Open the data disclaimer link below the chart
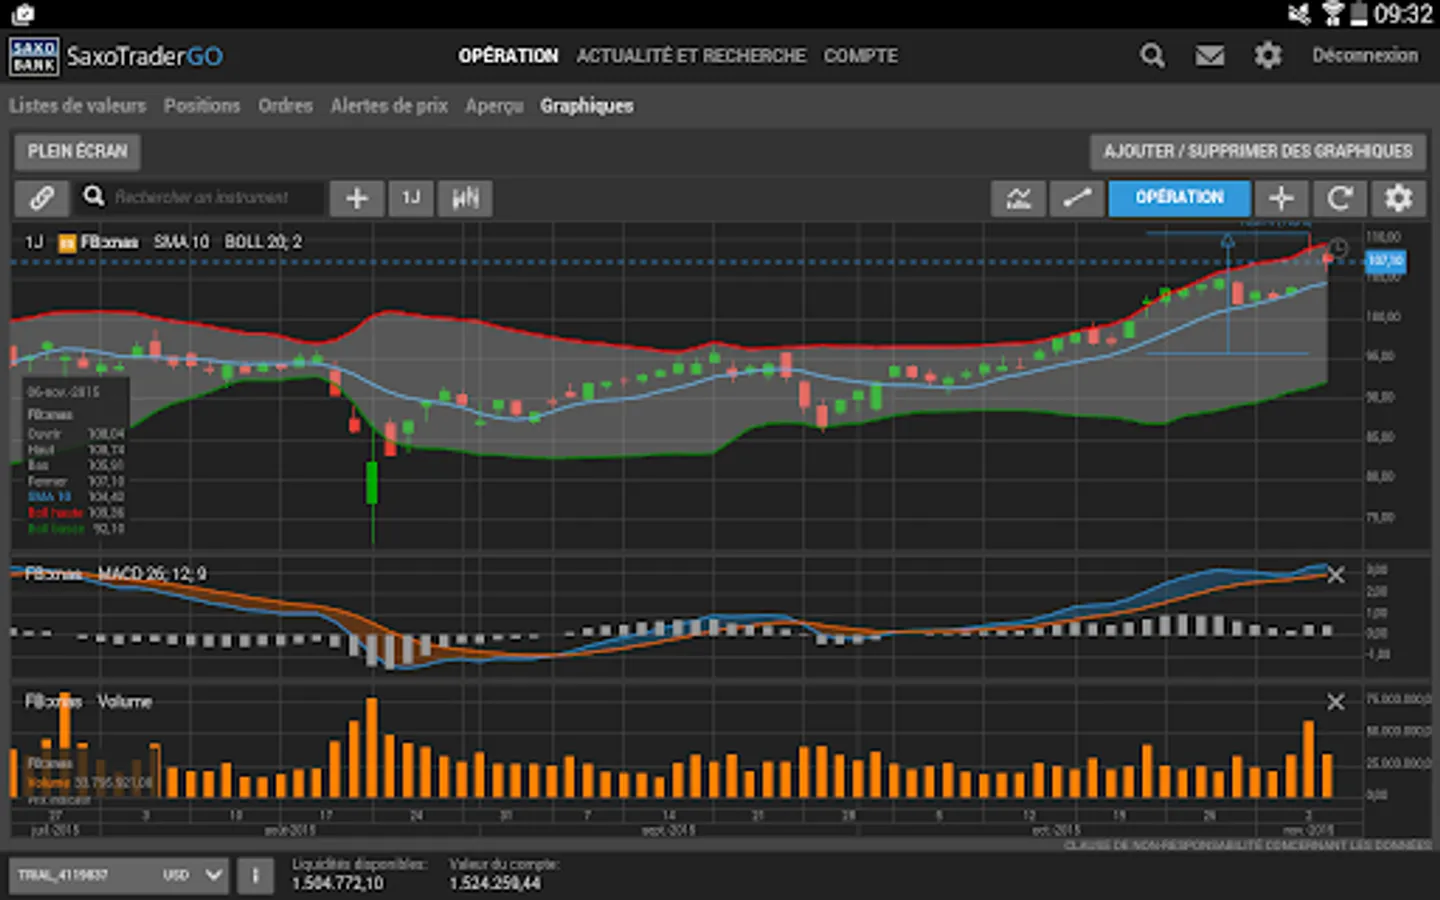Screen dimensions: 1440x900 click(x=1247, y=846)
